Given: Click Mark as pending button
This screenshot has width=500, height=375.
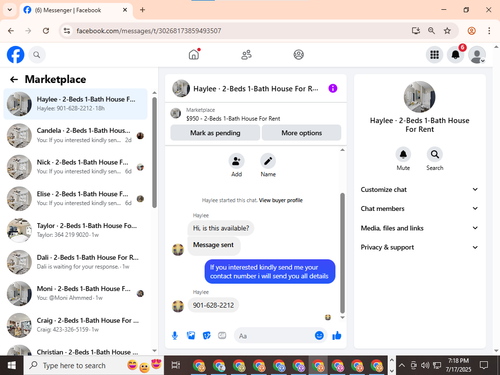Looking at the screenshot, I should (x=215, y=133).
